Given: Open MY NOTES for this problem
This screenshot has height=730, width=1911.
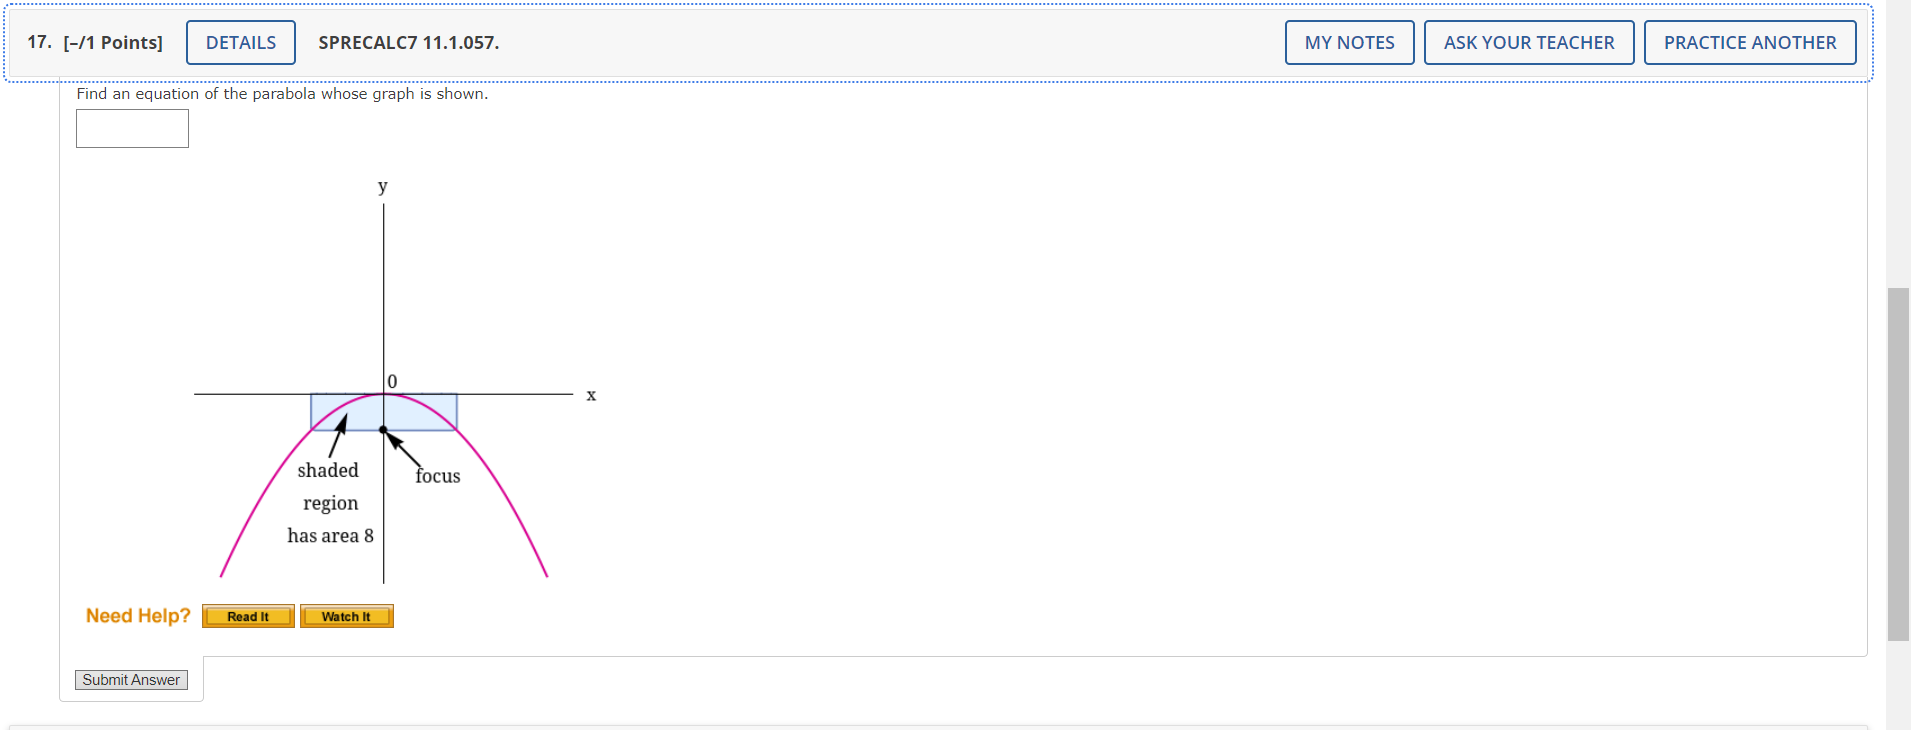Looking at the screenshot, I should [x=1349, y=42].
